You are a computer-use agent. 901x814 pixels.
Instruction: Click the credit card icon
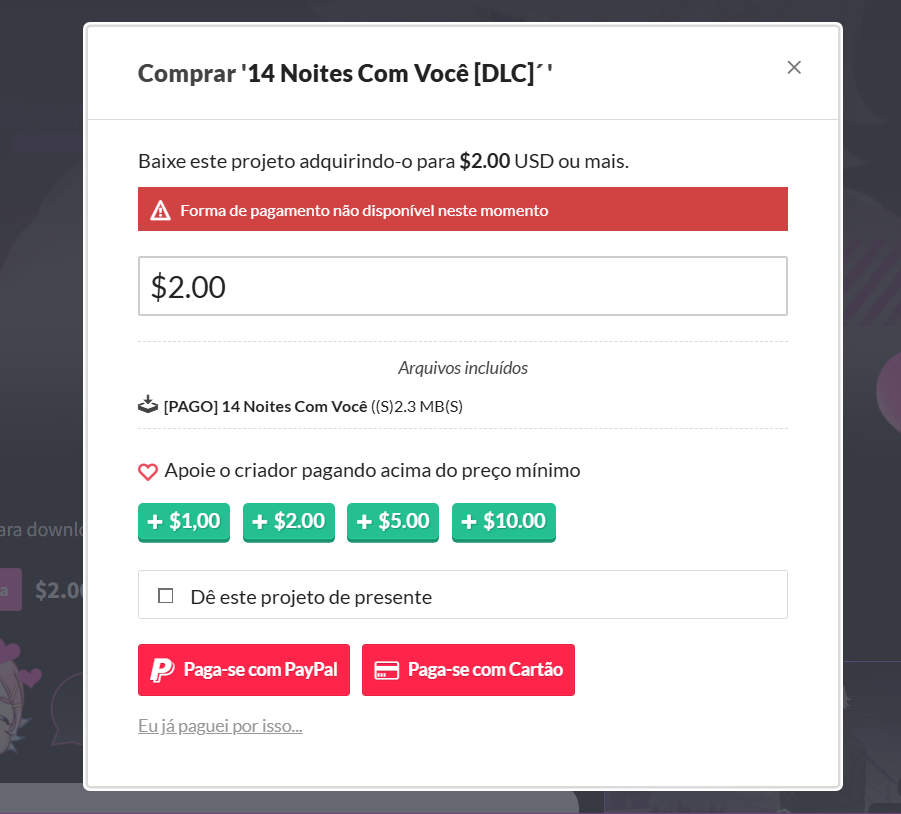[x=386, y=670]
